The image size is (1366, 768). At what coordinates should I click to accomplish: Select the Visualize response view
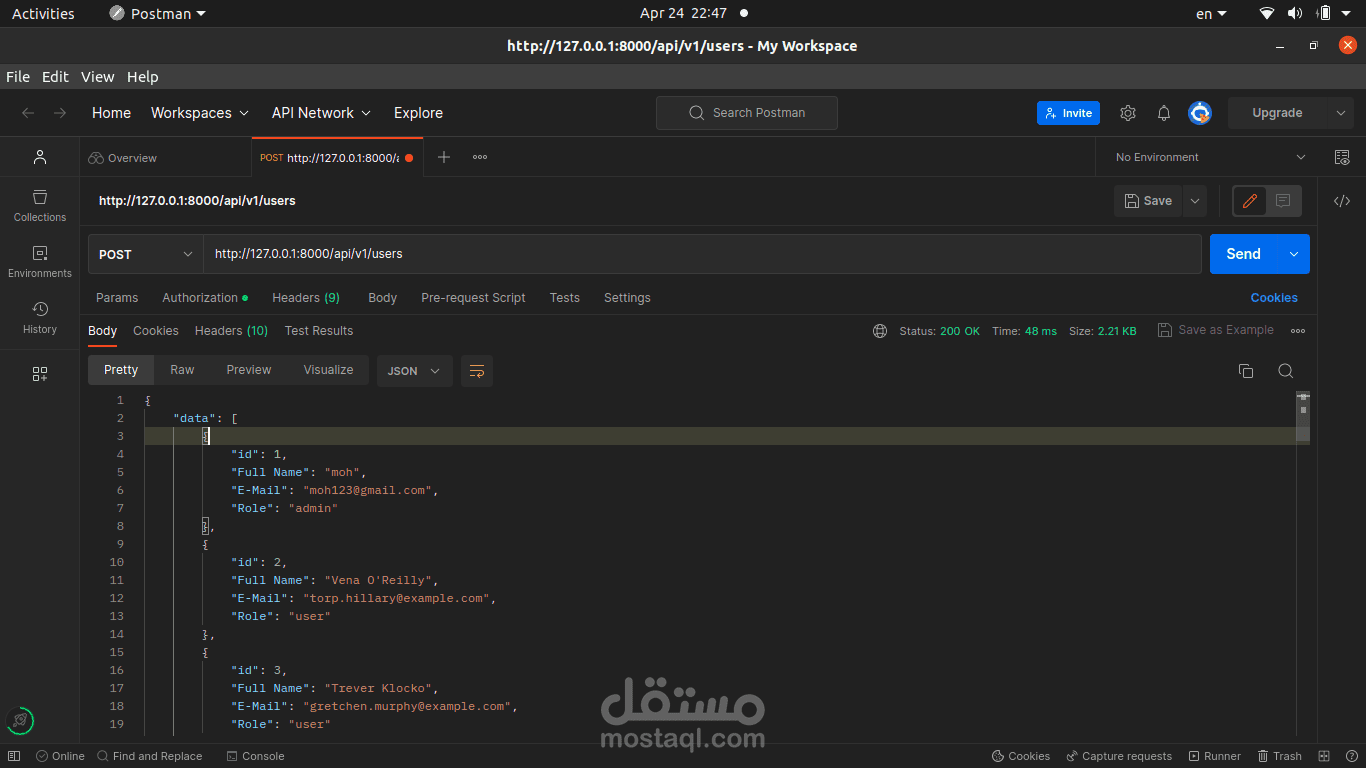tap(328, 370)
